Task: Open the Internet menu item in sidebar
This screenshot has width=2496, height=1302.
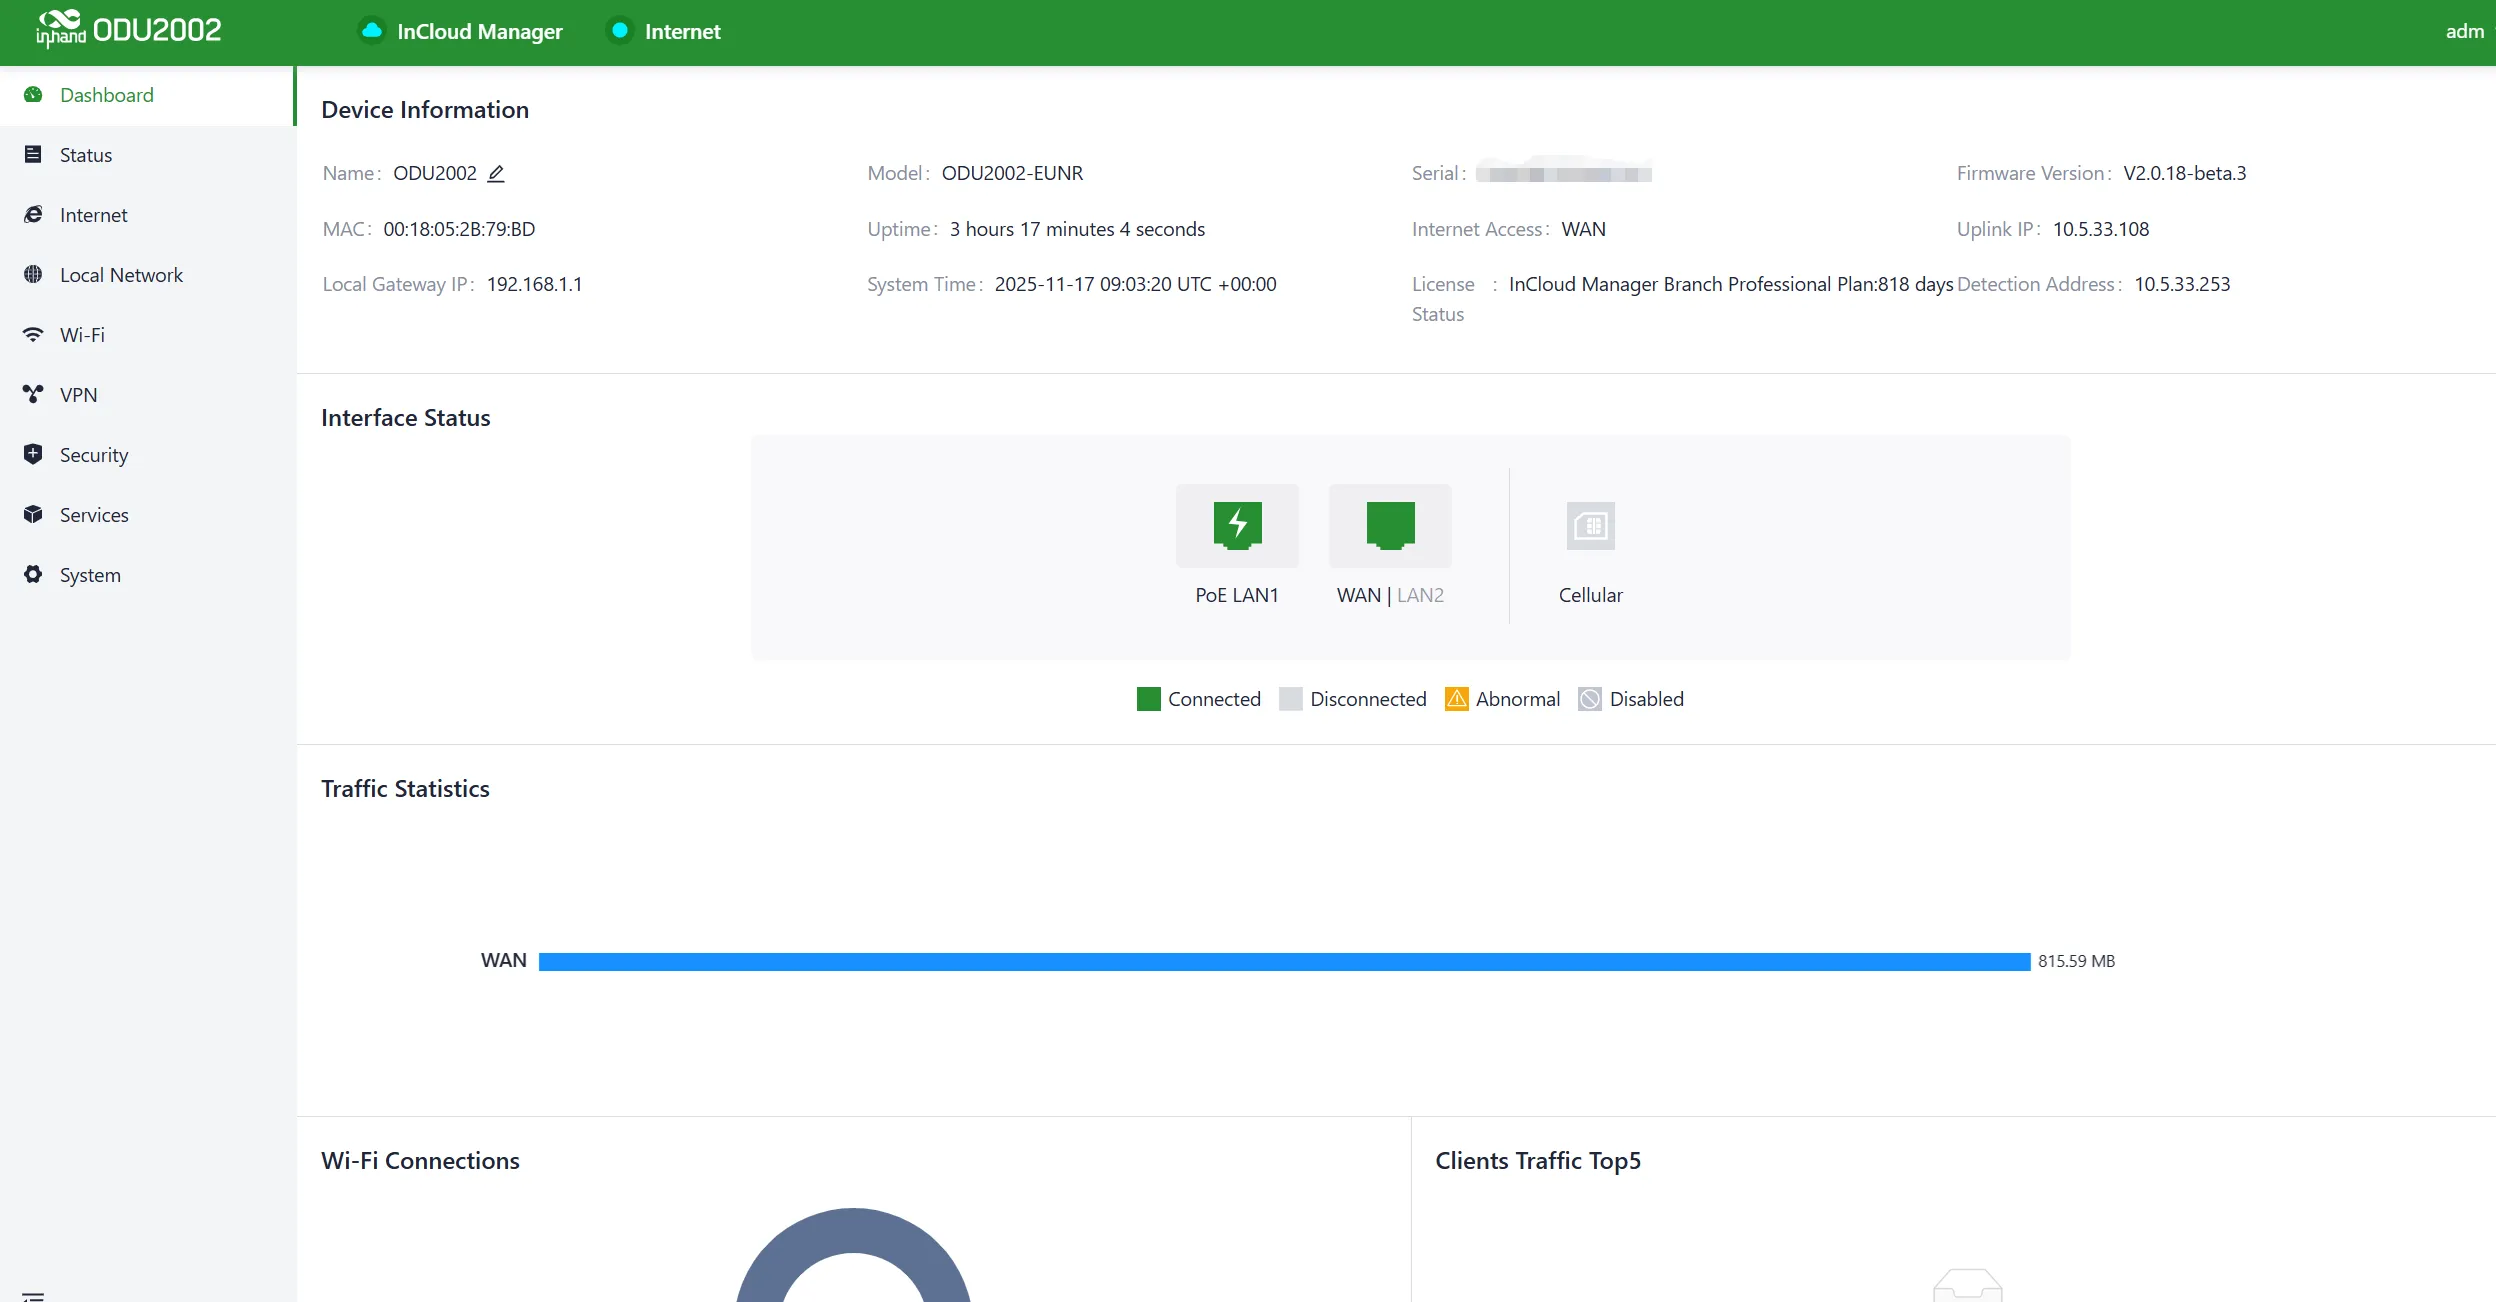Action: tap(147, 215)
